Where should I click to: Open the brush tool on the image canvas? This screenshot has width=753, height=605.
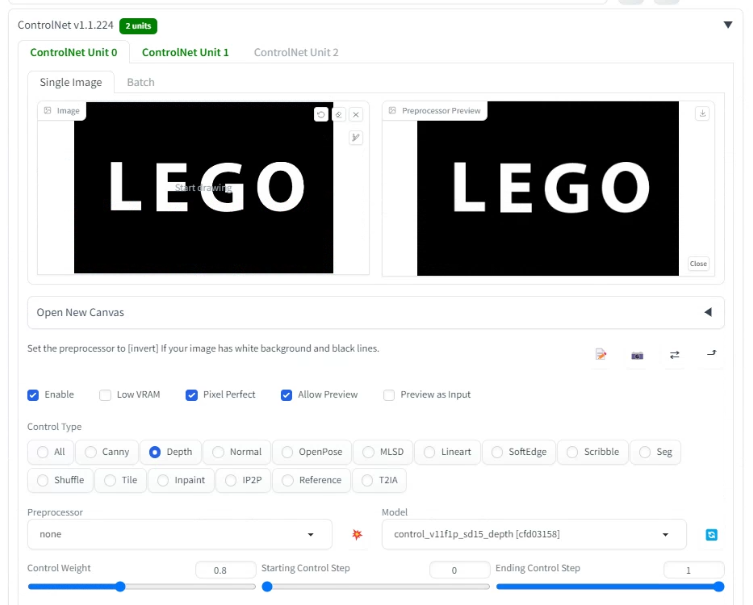click(x=356, y=138)
